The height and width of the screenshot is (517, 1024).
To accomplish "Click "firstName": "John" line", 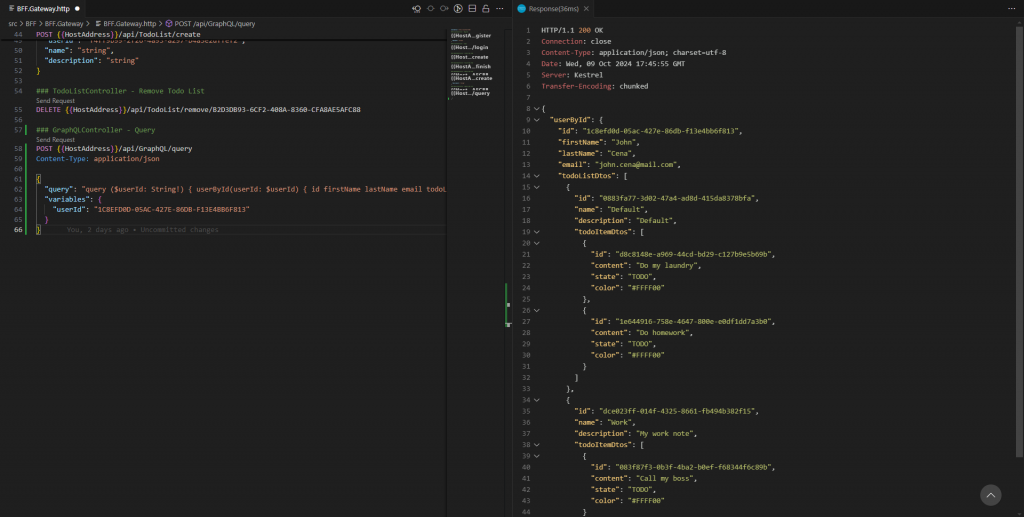I will pos(599,142).
